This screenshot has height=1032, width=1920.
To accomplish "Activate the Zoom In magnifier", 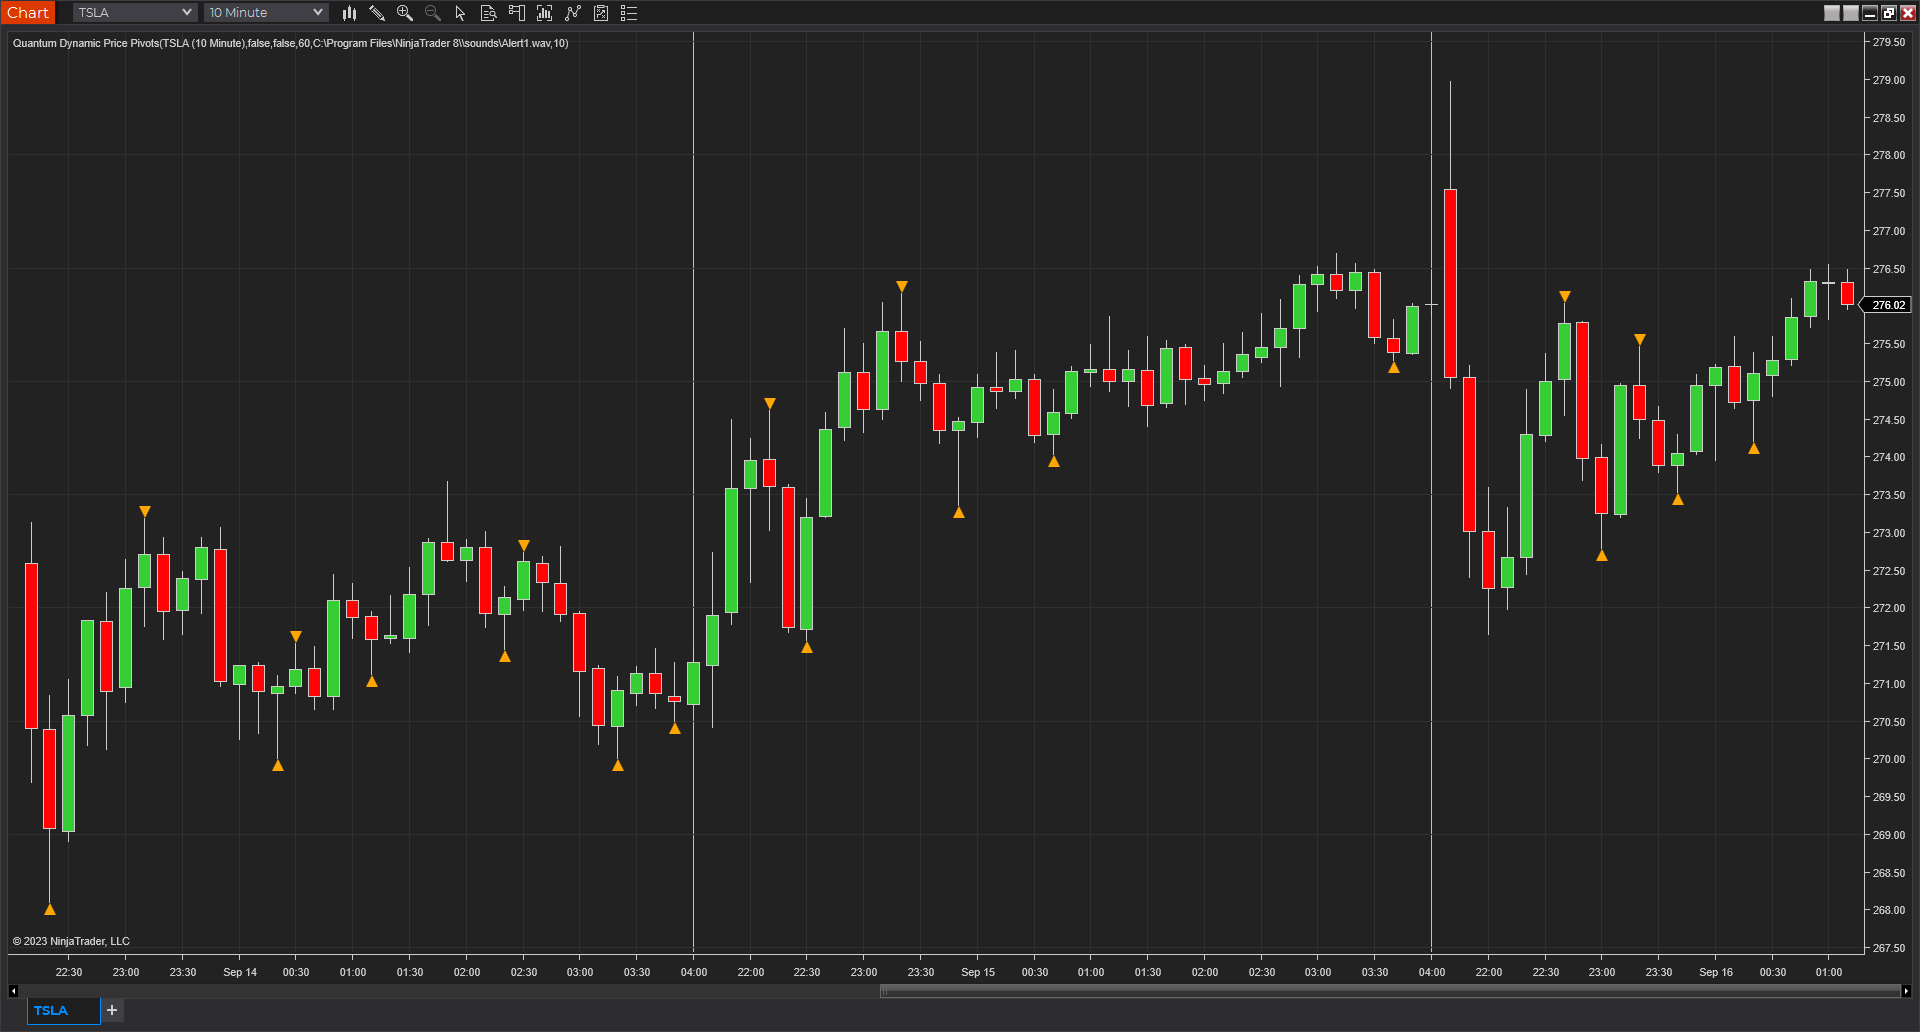I will [x=405, y=13].
